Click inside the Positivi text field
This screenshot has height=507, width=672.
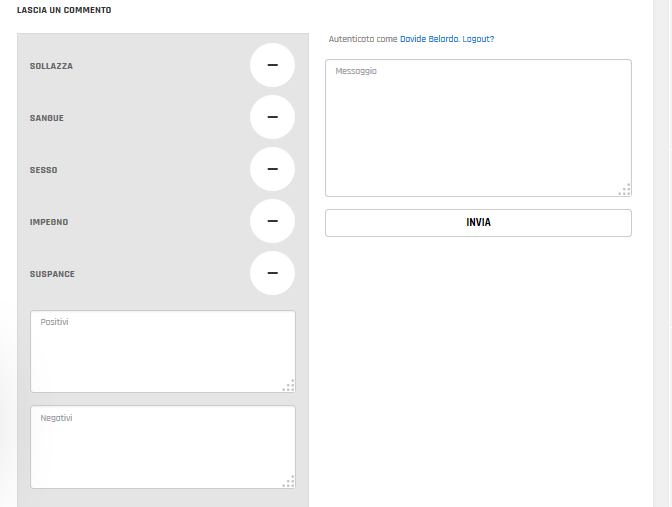(162, 351)
